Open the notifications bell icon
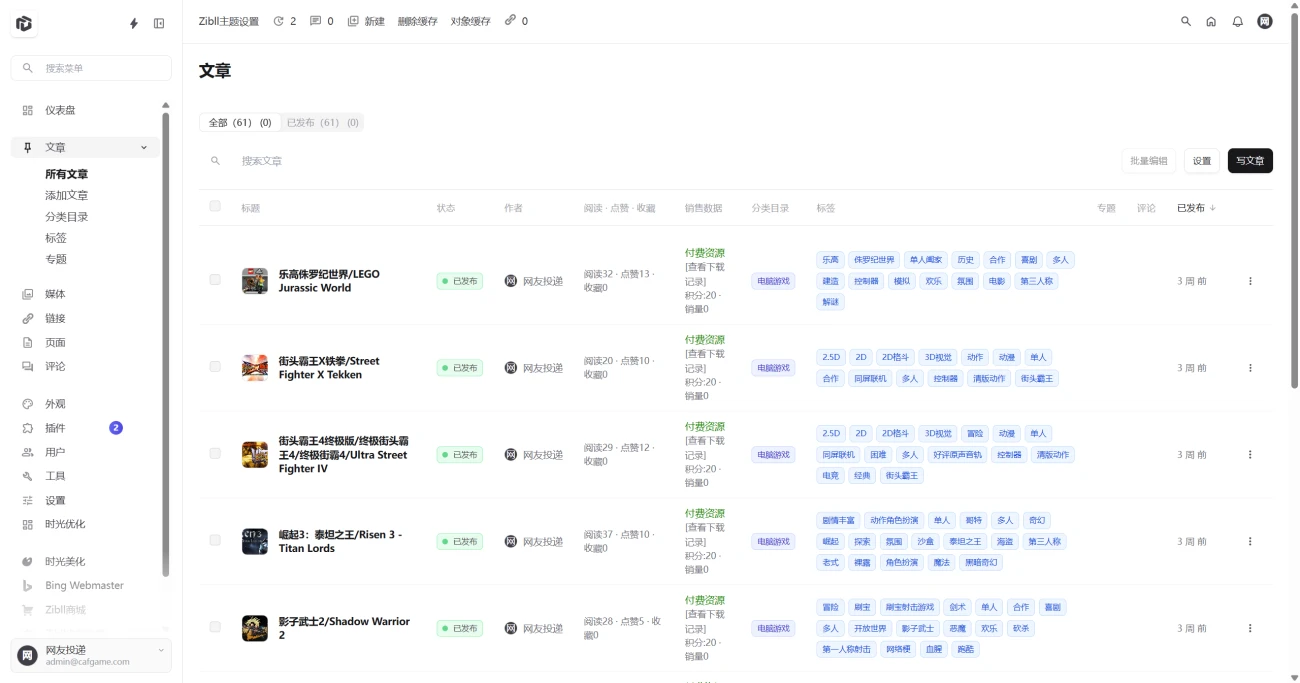1300x683 pixels. coord(1237,21)
